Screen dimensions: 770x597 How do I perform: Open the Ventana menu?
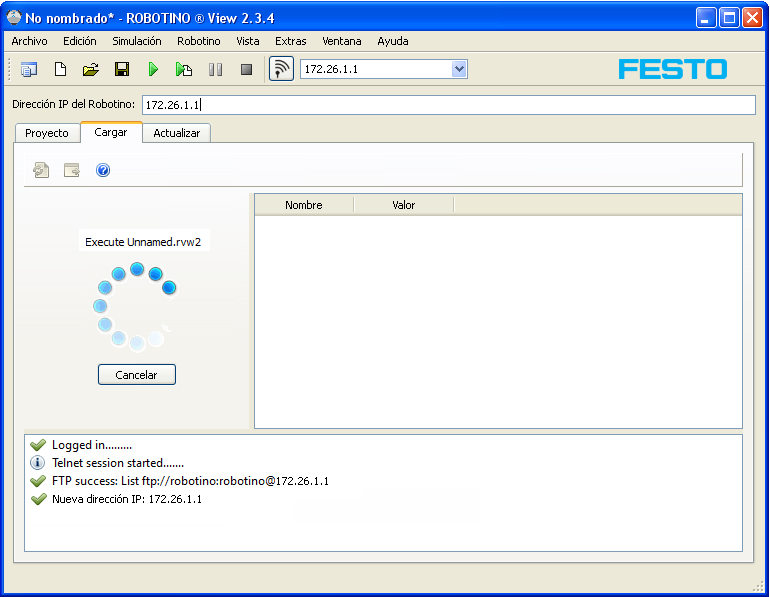341,41
